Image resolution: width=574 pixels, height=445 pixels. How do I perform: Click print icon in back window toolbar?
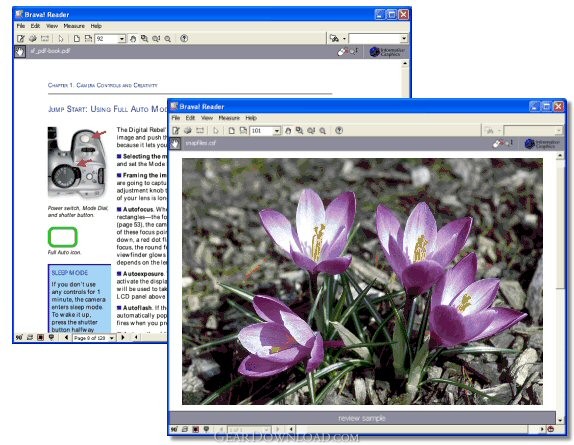pyautogui.click(x=33, y=38)
